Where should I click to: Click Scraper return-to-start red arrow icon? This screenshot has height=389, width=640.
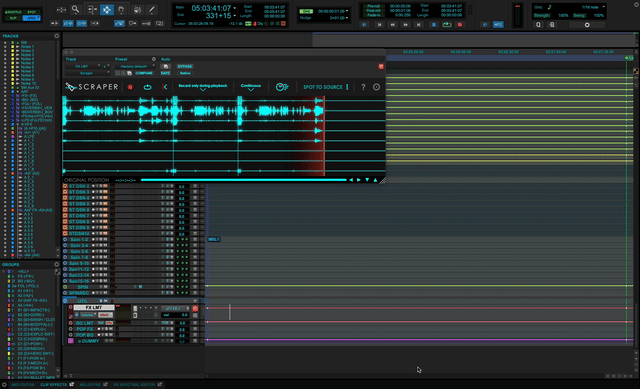tap(164, 87)
